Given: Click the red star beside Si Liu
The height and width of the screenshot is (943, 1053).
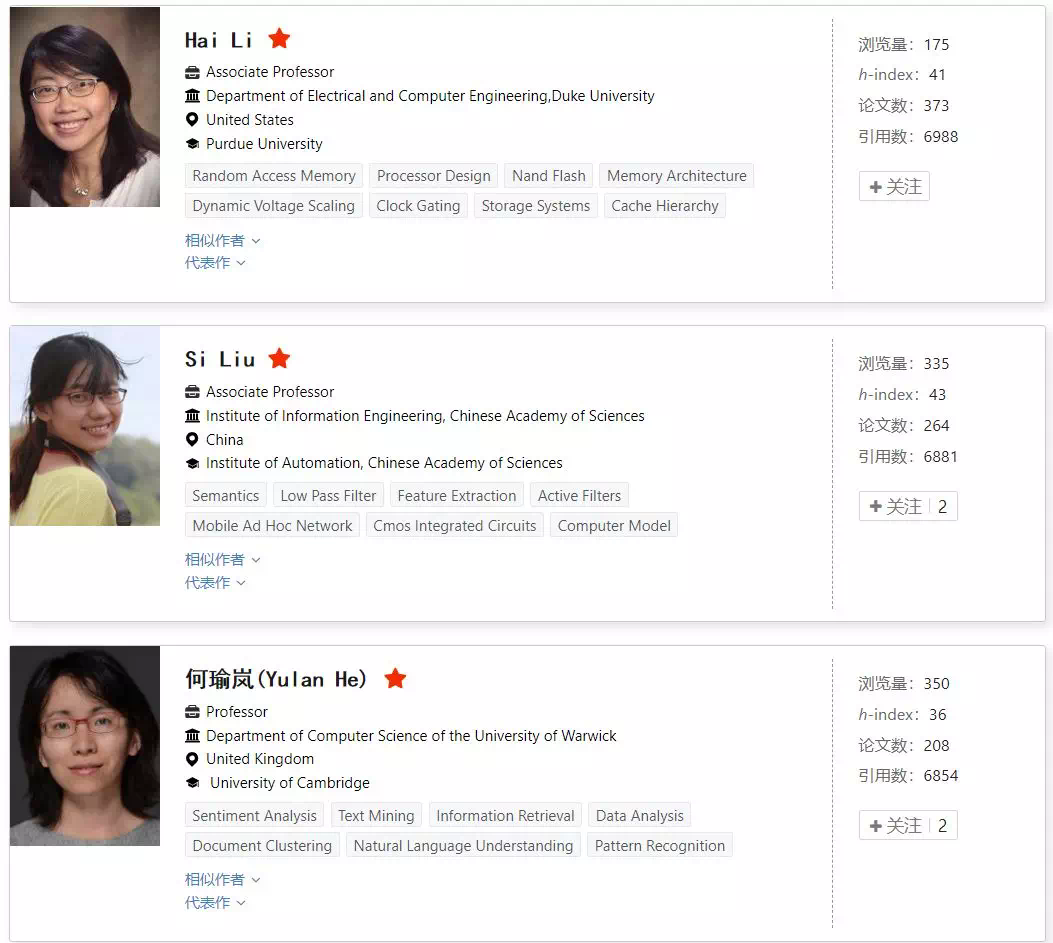Looking at the screenshot, I should pos(279,358).
